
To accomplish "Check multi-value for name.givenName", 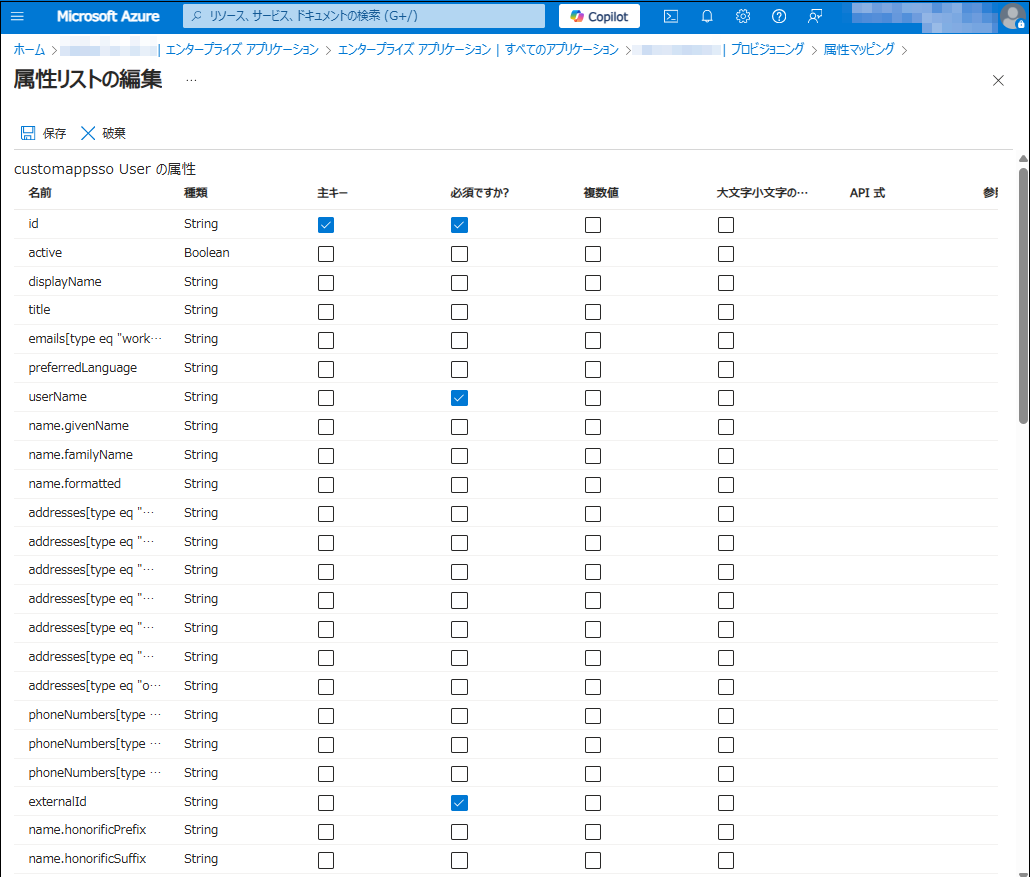I will point(593,427).
